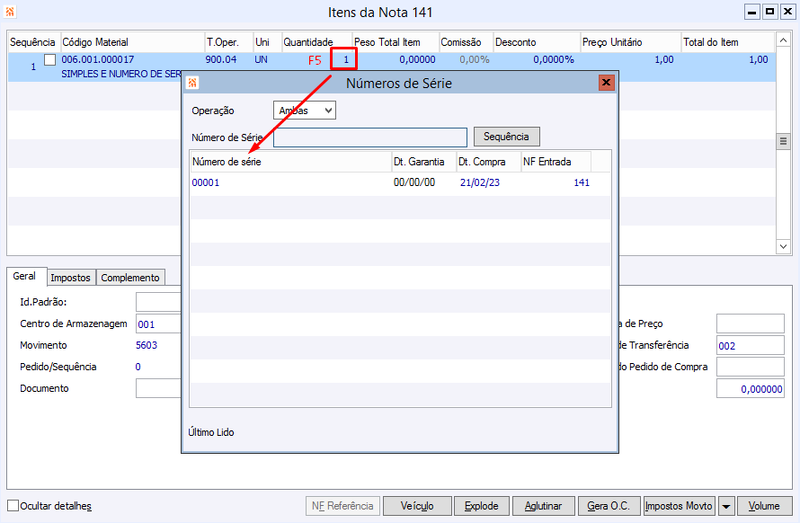This screenshot has width=800, height=523.
Task: Click the Peso Total Item column header
Action: (395, 42)
